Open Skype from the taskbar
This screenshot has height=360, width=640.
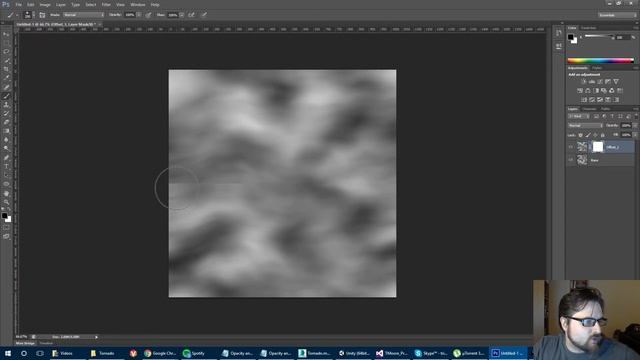coord(431,353)
